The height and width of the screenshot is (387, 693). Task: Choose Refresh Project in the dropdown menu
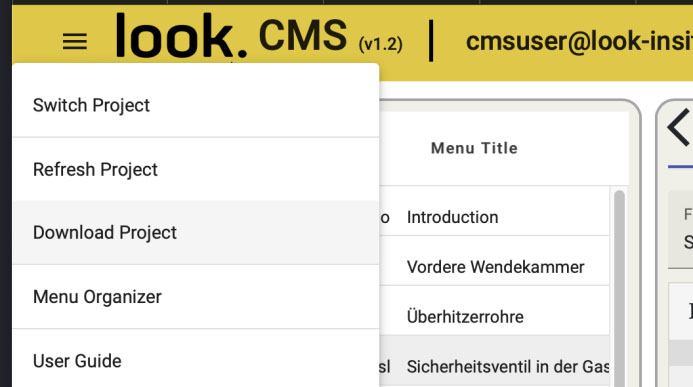point(196,169)
